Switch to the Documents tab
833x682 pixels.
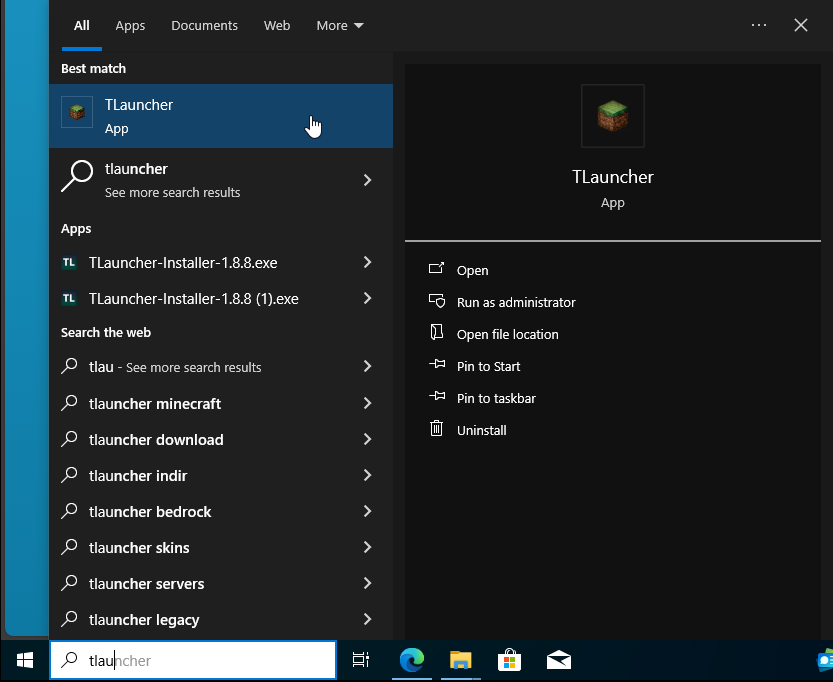tap(204, 25)
